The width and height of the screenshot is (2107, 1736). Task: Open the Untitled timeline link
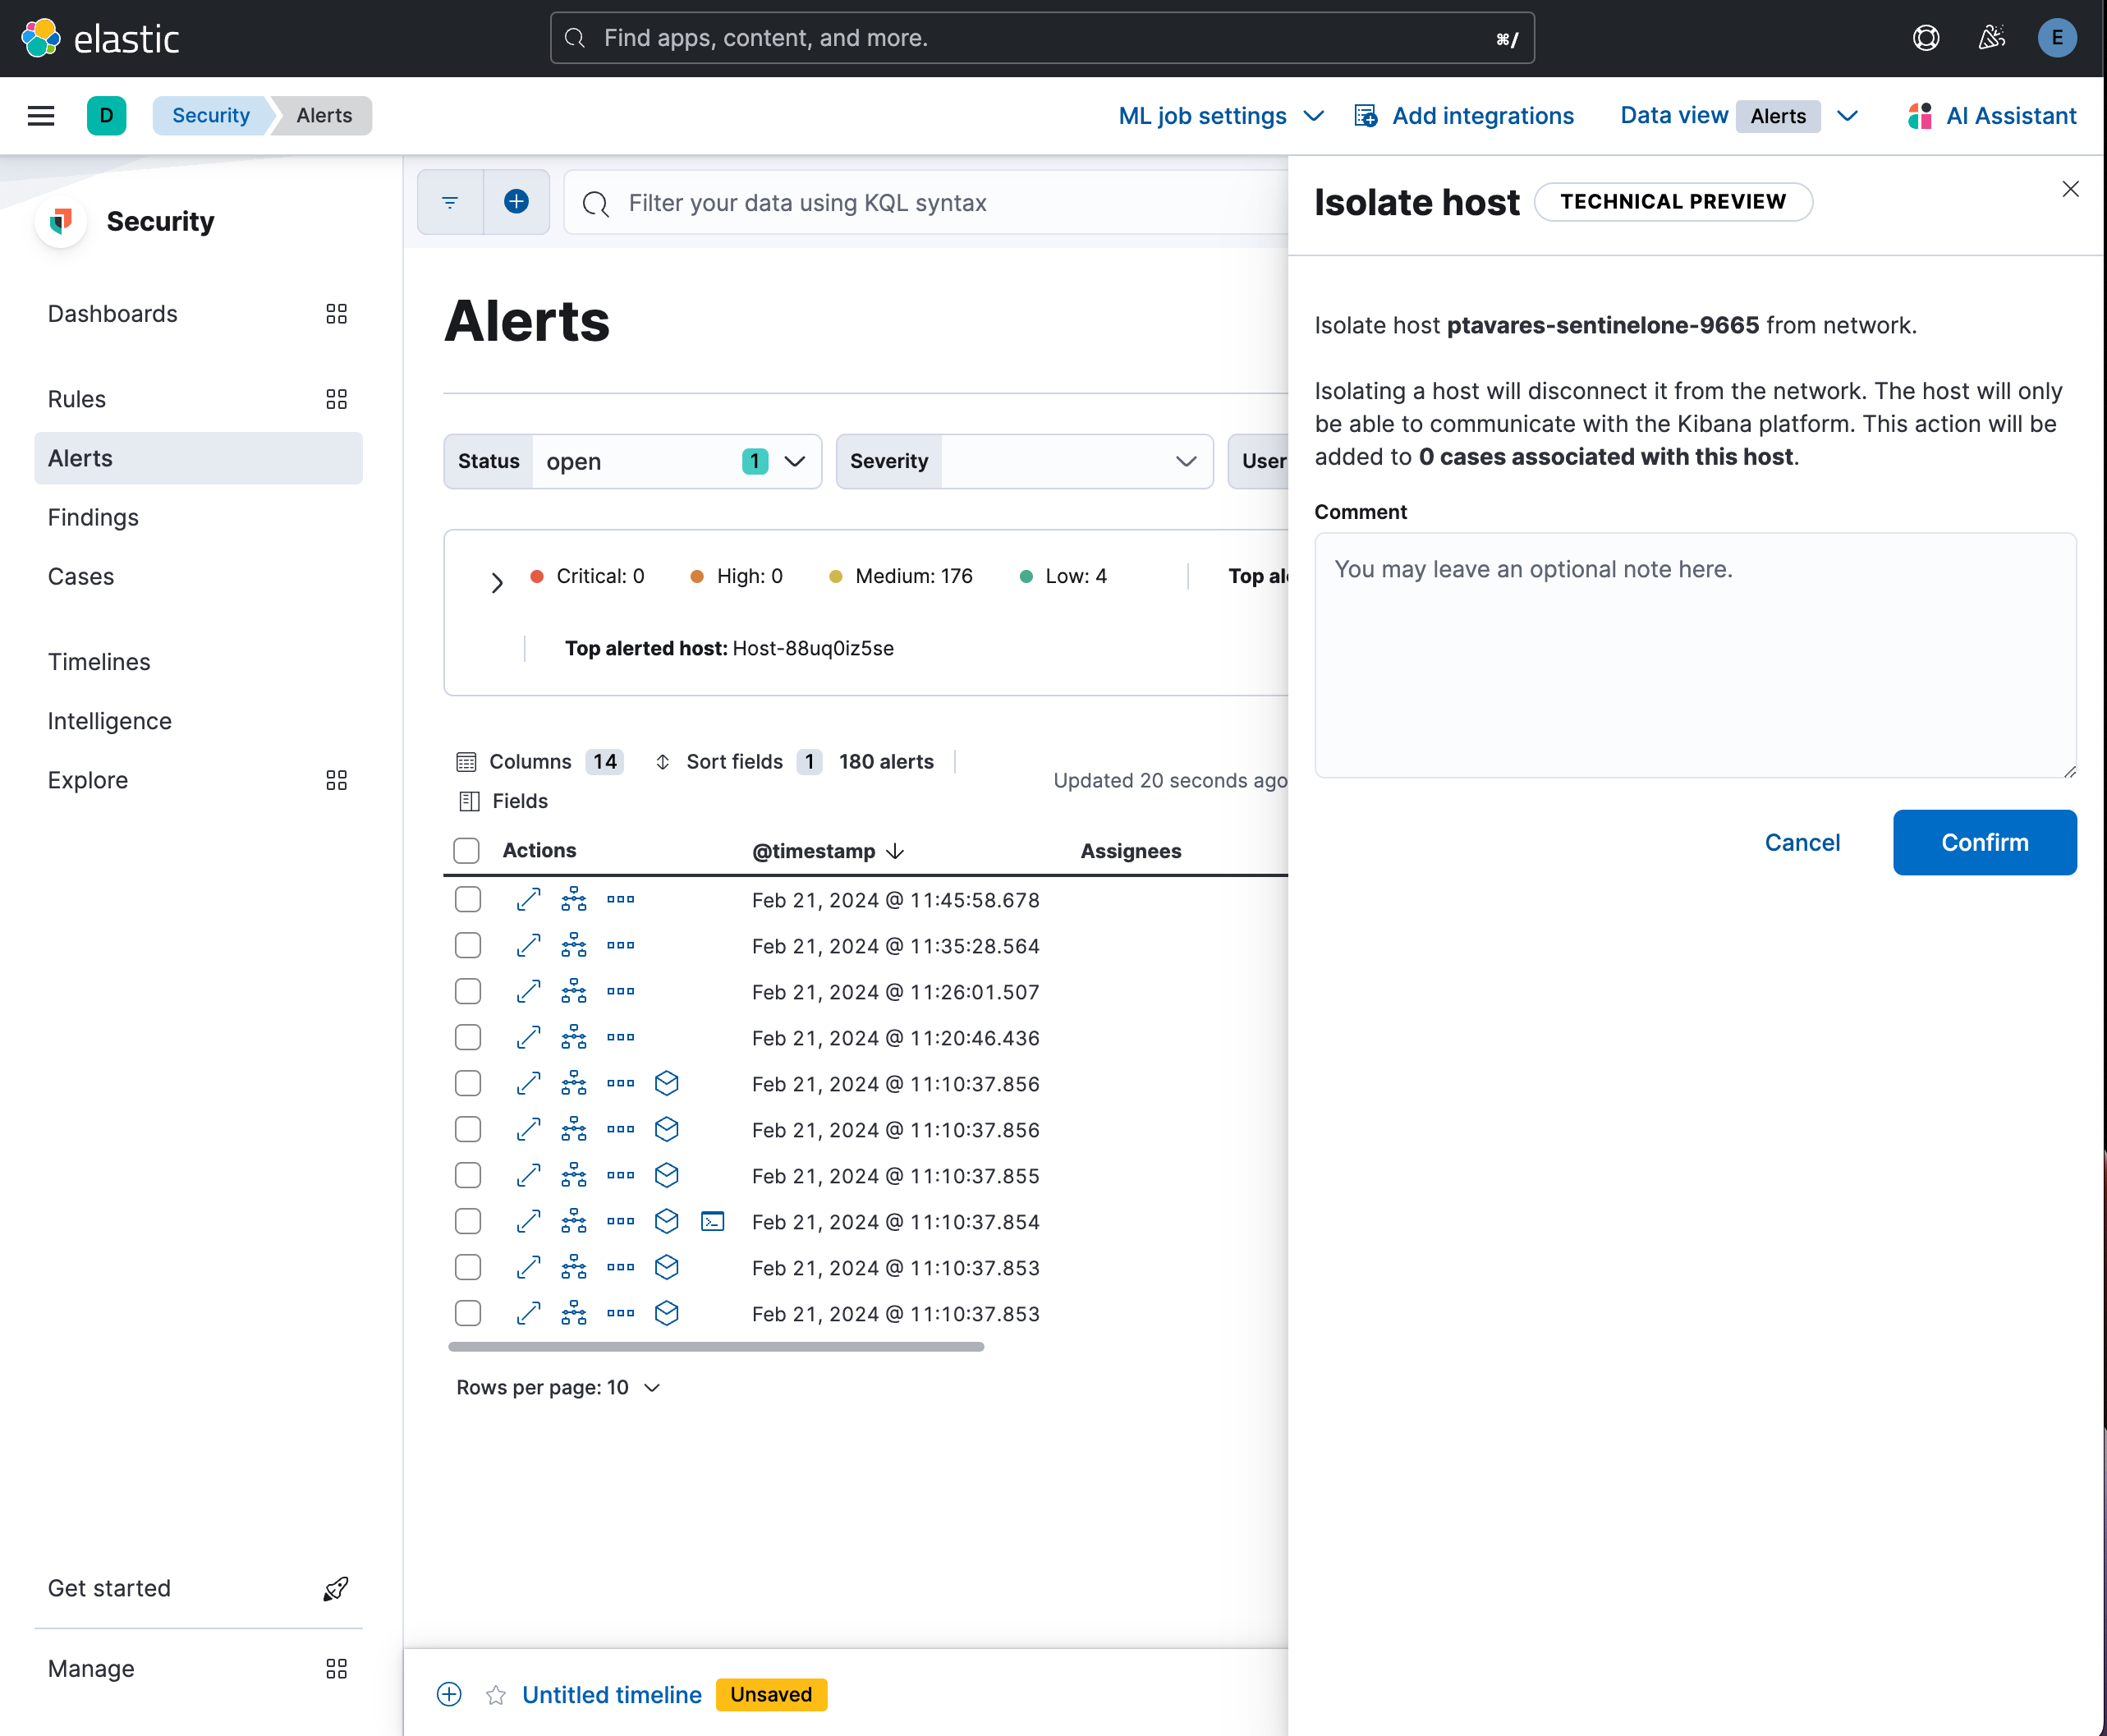(x=612, y=1694)
